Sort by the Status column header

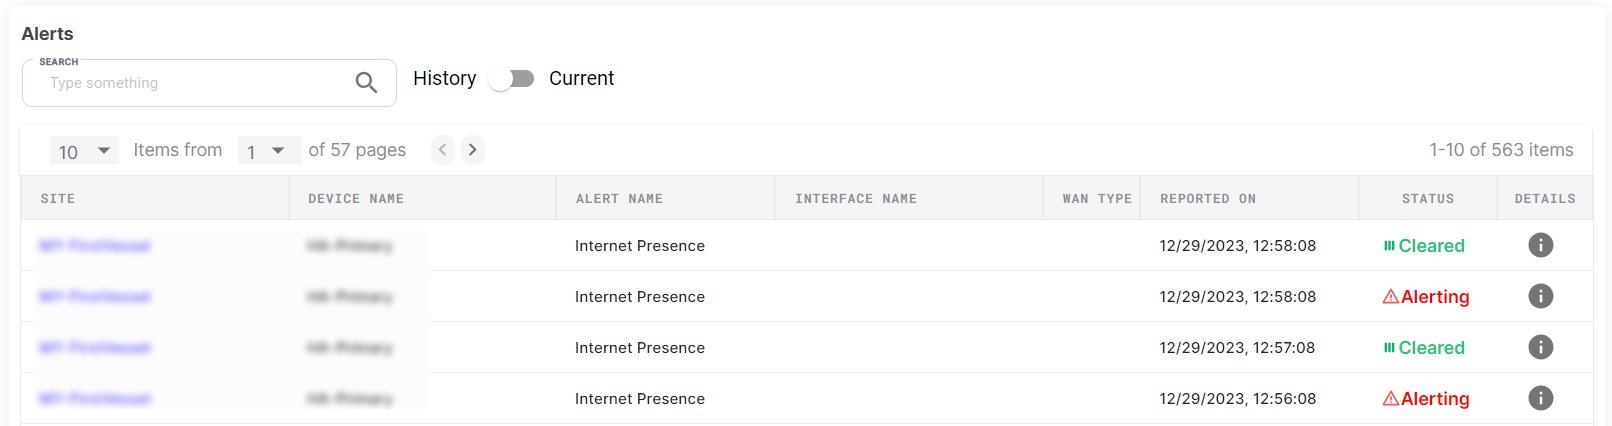point(1427,199)
